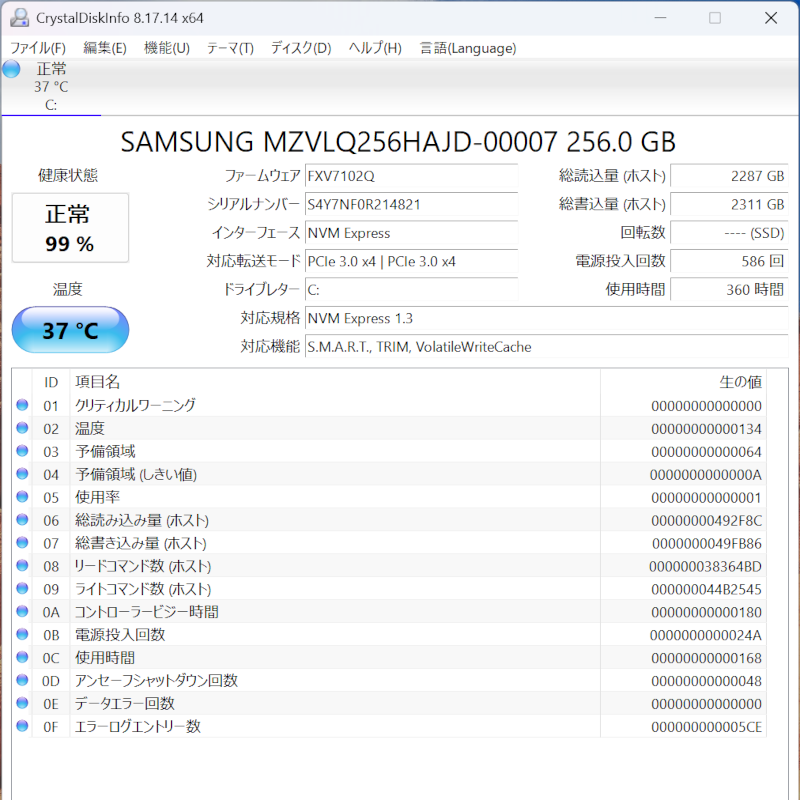Click the ID column header
Viewport: 800px width, 800px height.
51,382
